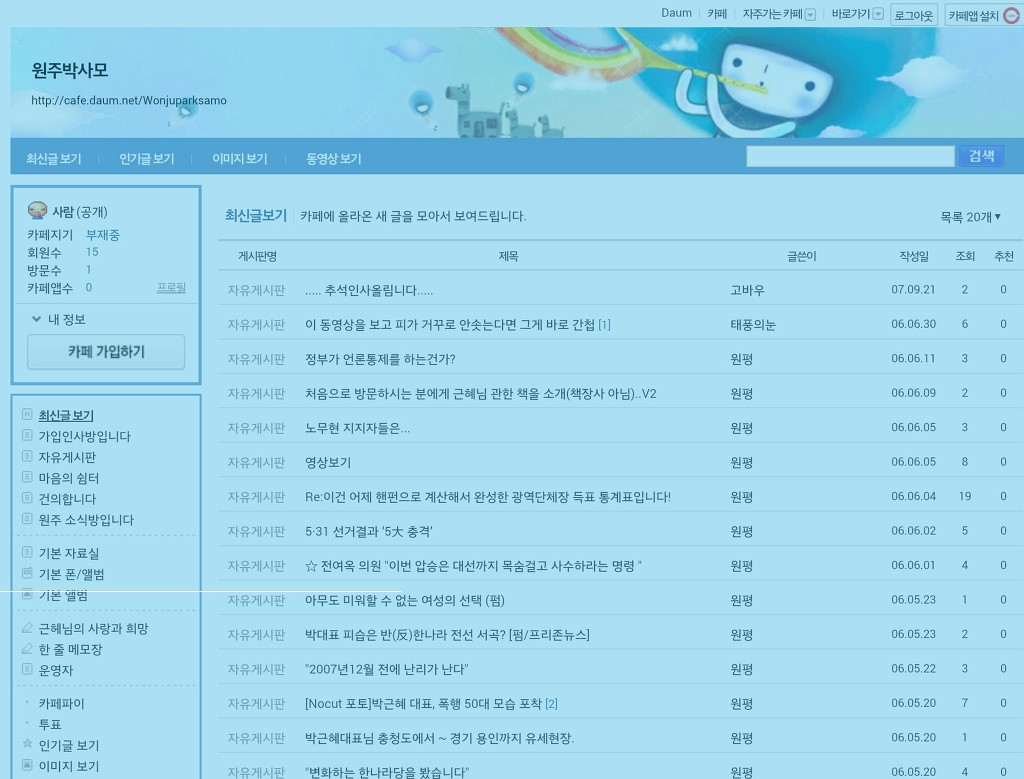
Task: Open the post '노무현 지지자들은...'
Action: [x=357, y=428]
